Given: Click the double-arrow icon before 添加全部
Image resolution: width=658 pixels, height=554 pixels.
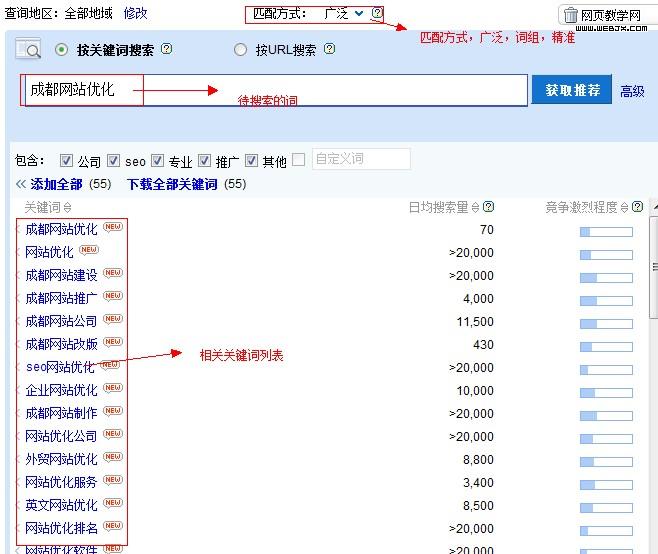Looking at the screenshot, I should [21, 184].
